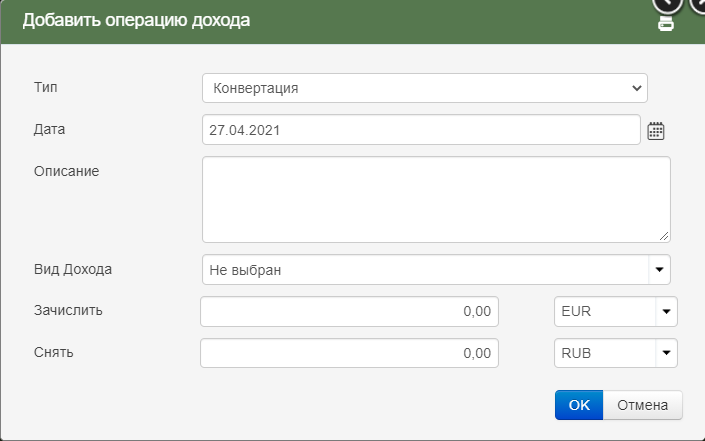Open the Тип dropdown showing Конвертация

pos(425,88)
